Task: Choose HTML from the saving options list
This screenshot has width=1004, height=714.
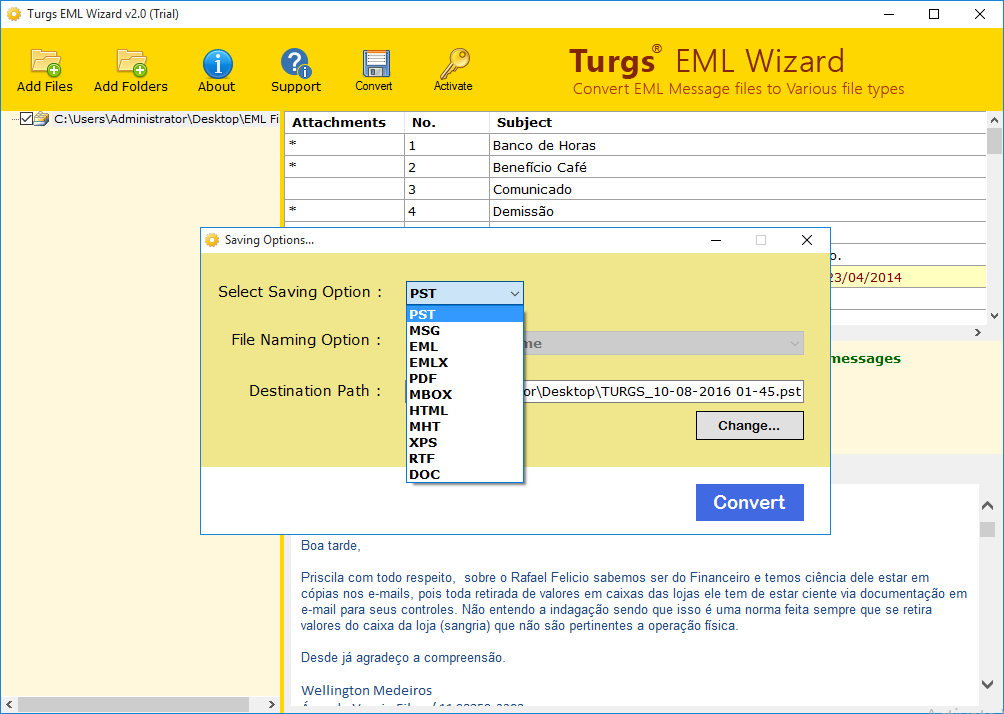Action: [x=465, y=410]
